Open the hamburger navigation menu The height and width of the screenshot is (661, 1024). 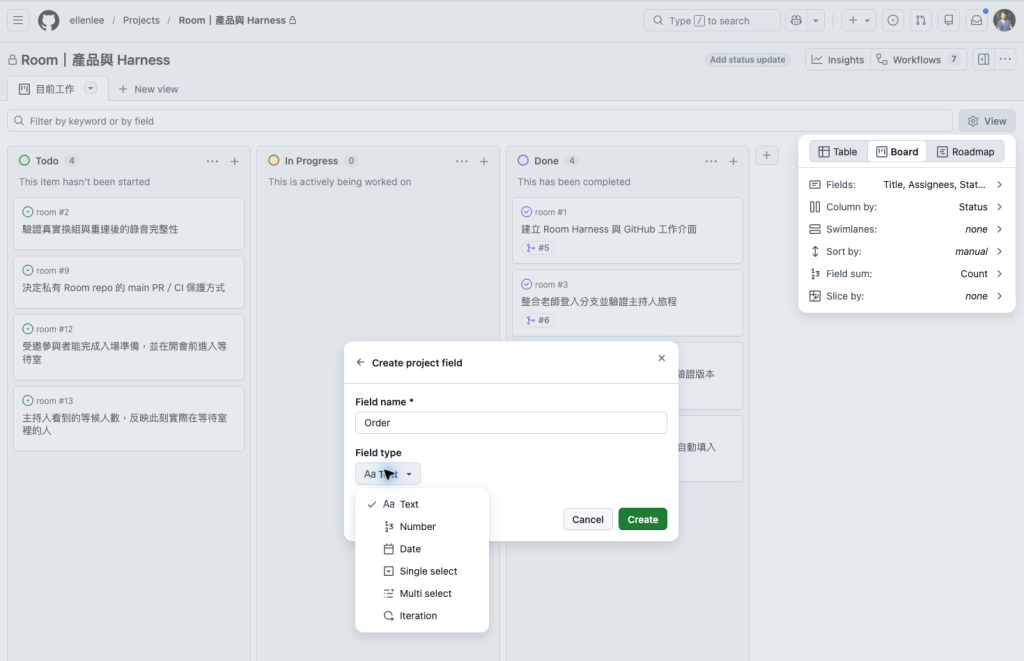point(18,20)
